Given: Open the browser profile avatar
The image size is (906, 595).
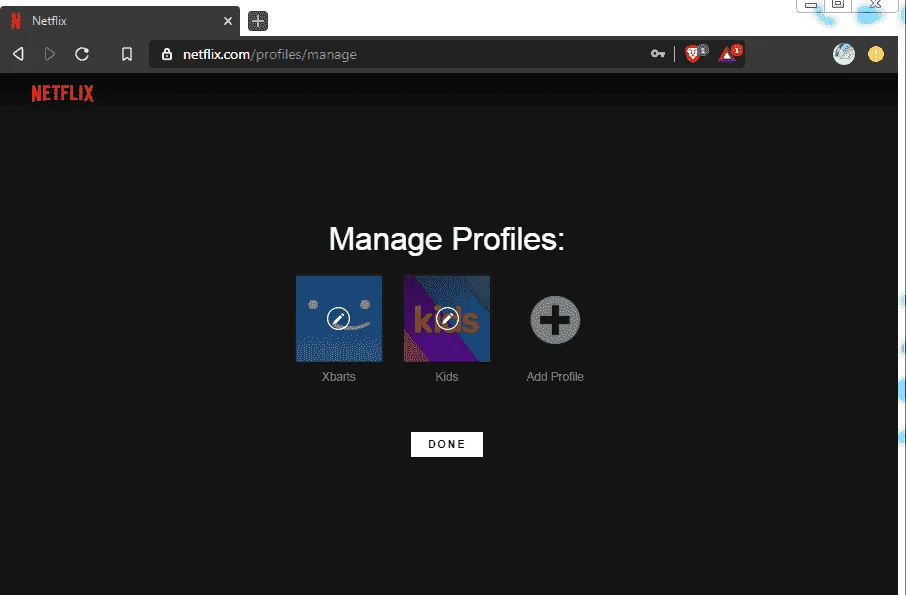Looking at the screenshot, I should (x=844, y=54).
